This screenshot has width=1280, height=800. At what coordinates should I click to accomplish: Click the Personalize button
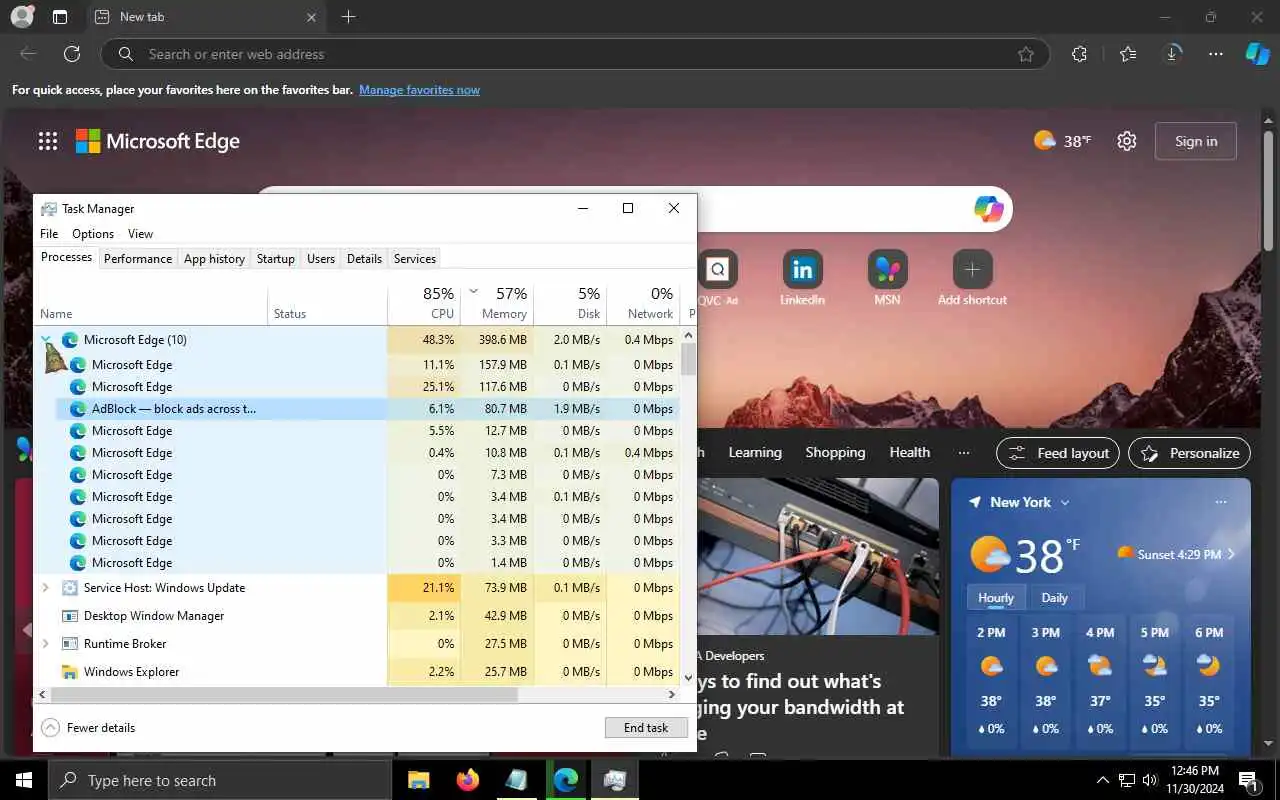pos(1189,453)
